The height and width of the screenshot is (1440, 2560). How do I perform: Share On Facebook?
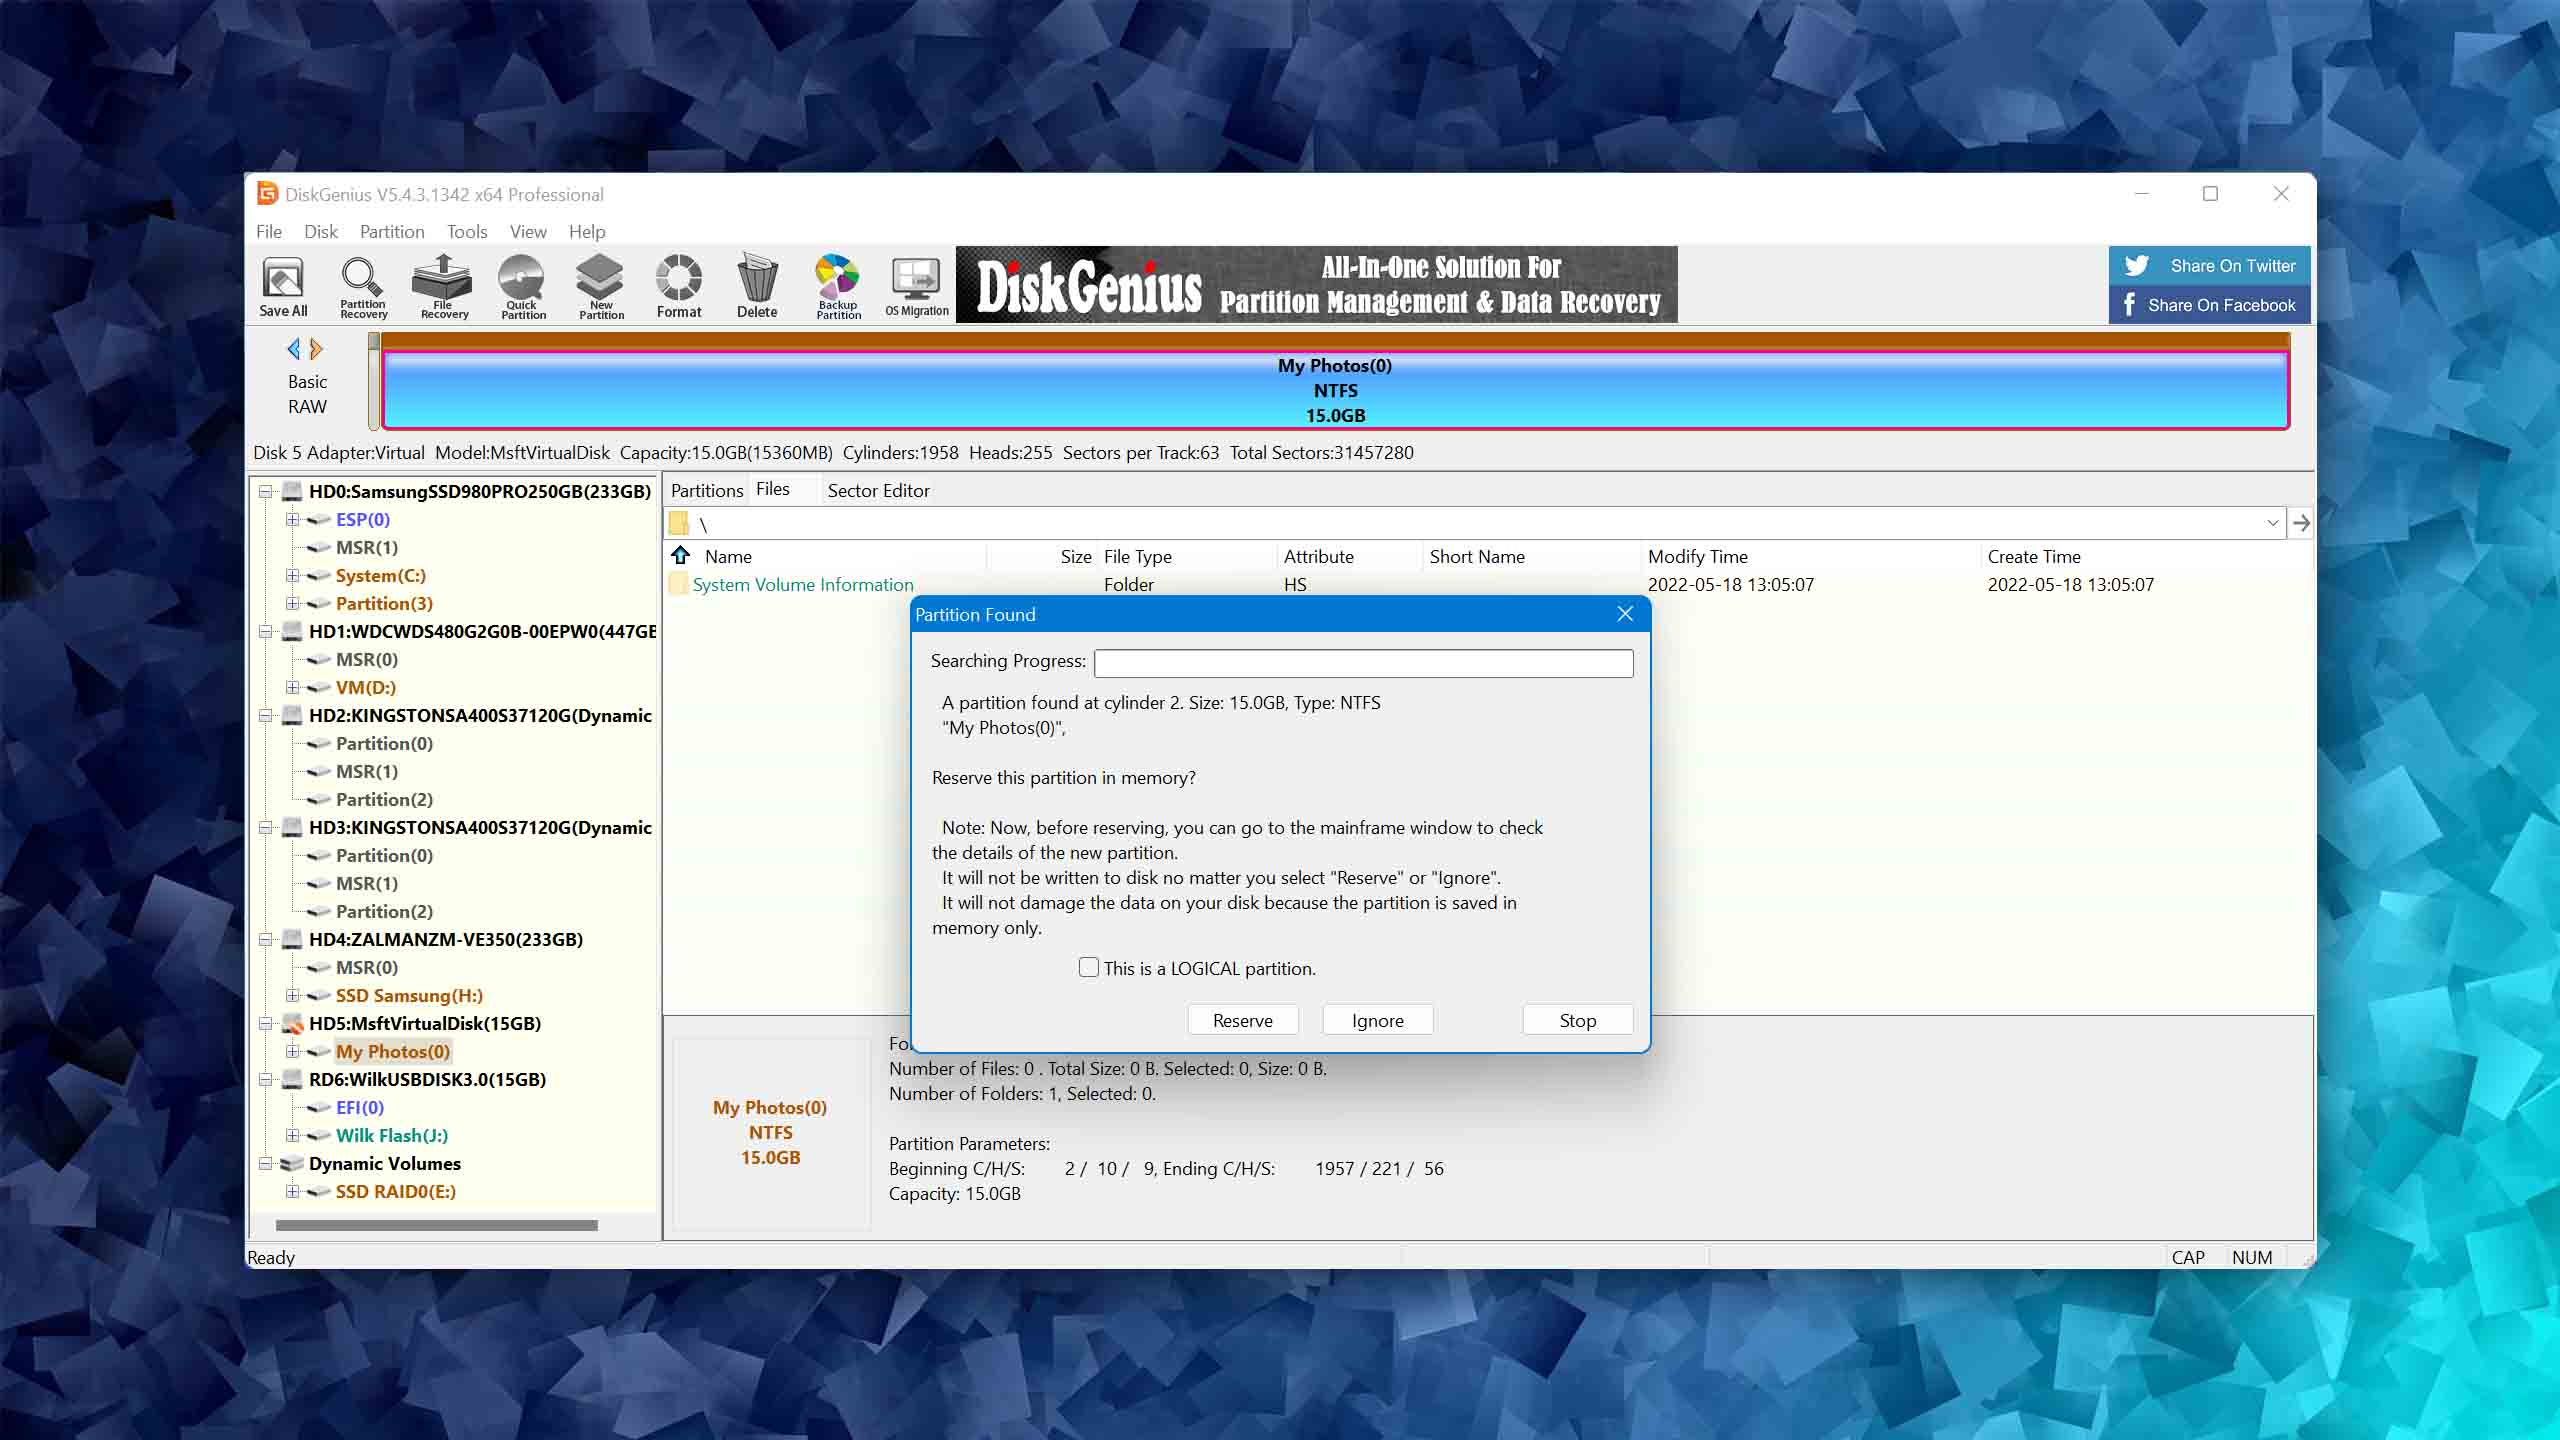(2210, 305)
